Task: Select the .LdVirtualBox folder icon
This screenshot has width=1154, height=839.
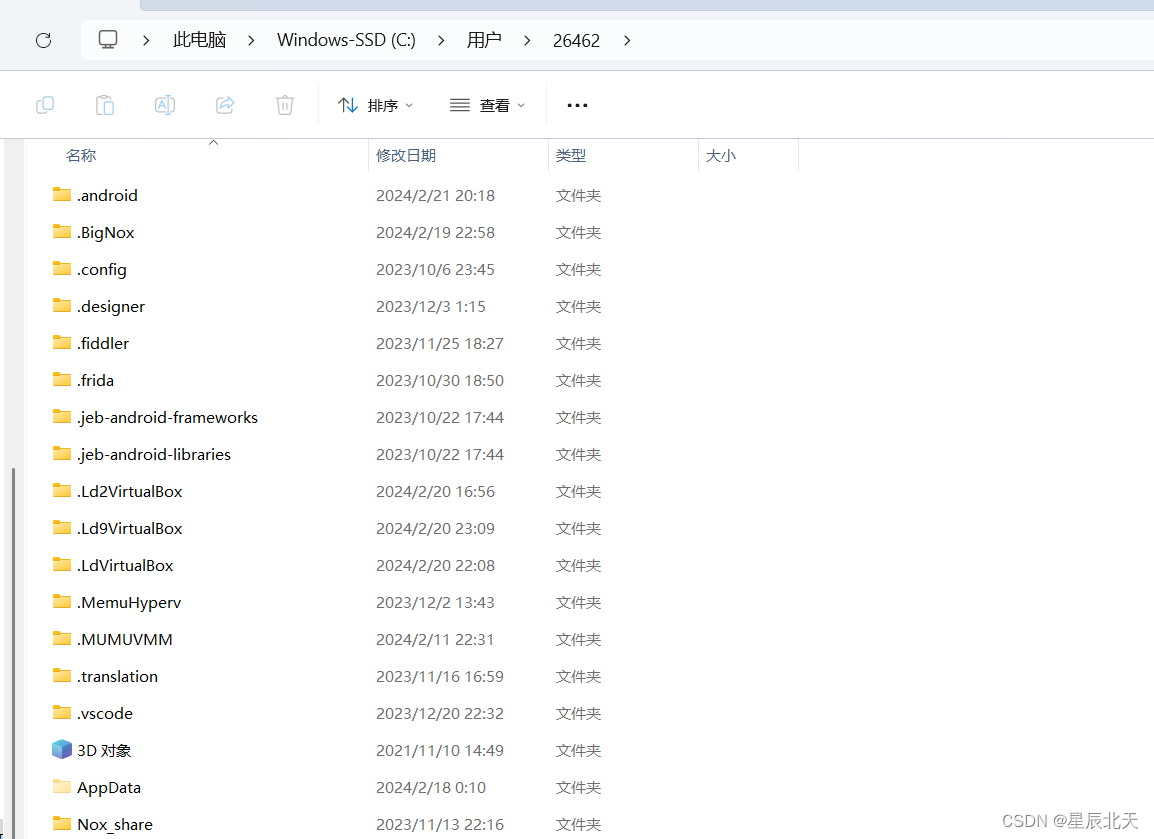Action: (x=62, y=564)
